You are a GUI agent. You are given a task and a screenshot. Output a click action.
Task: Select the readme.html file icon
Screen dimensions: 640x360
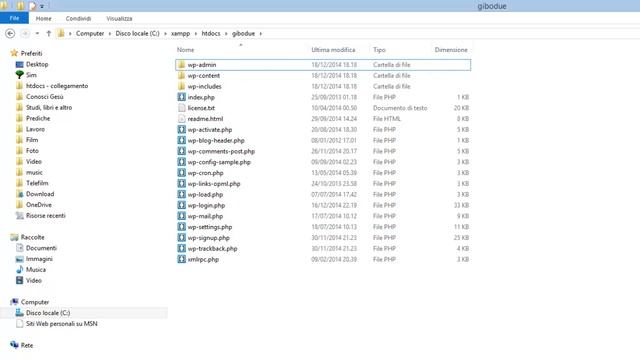(x=182, y=119)
